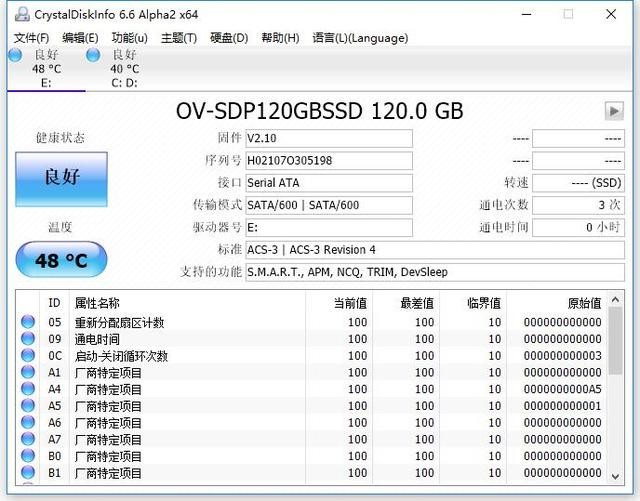Click the status circle for drive E:
Screen dimensions: 640x501
(15, 55)
